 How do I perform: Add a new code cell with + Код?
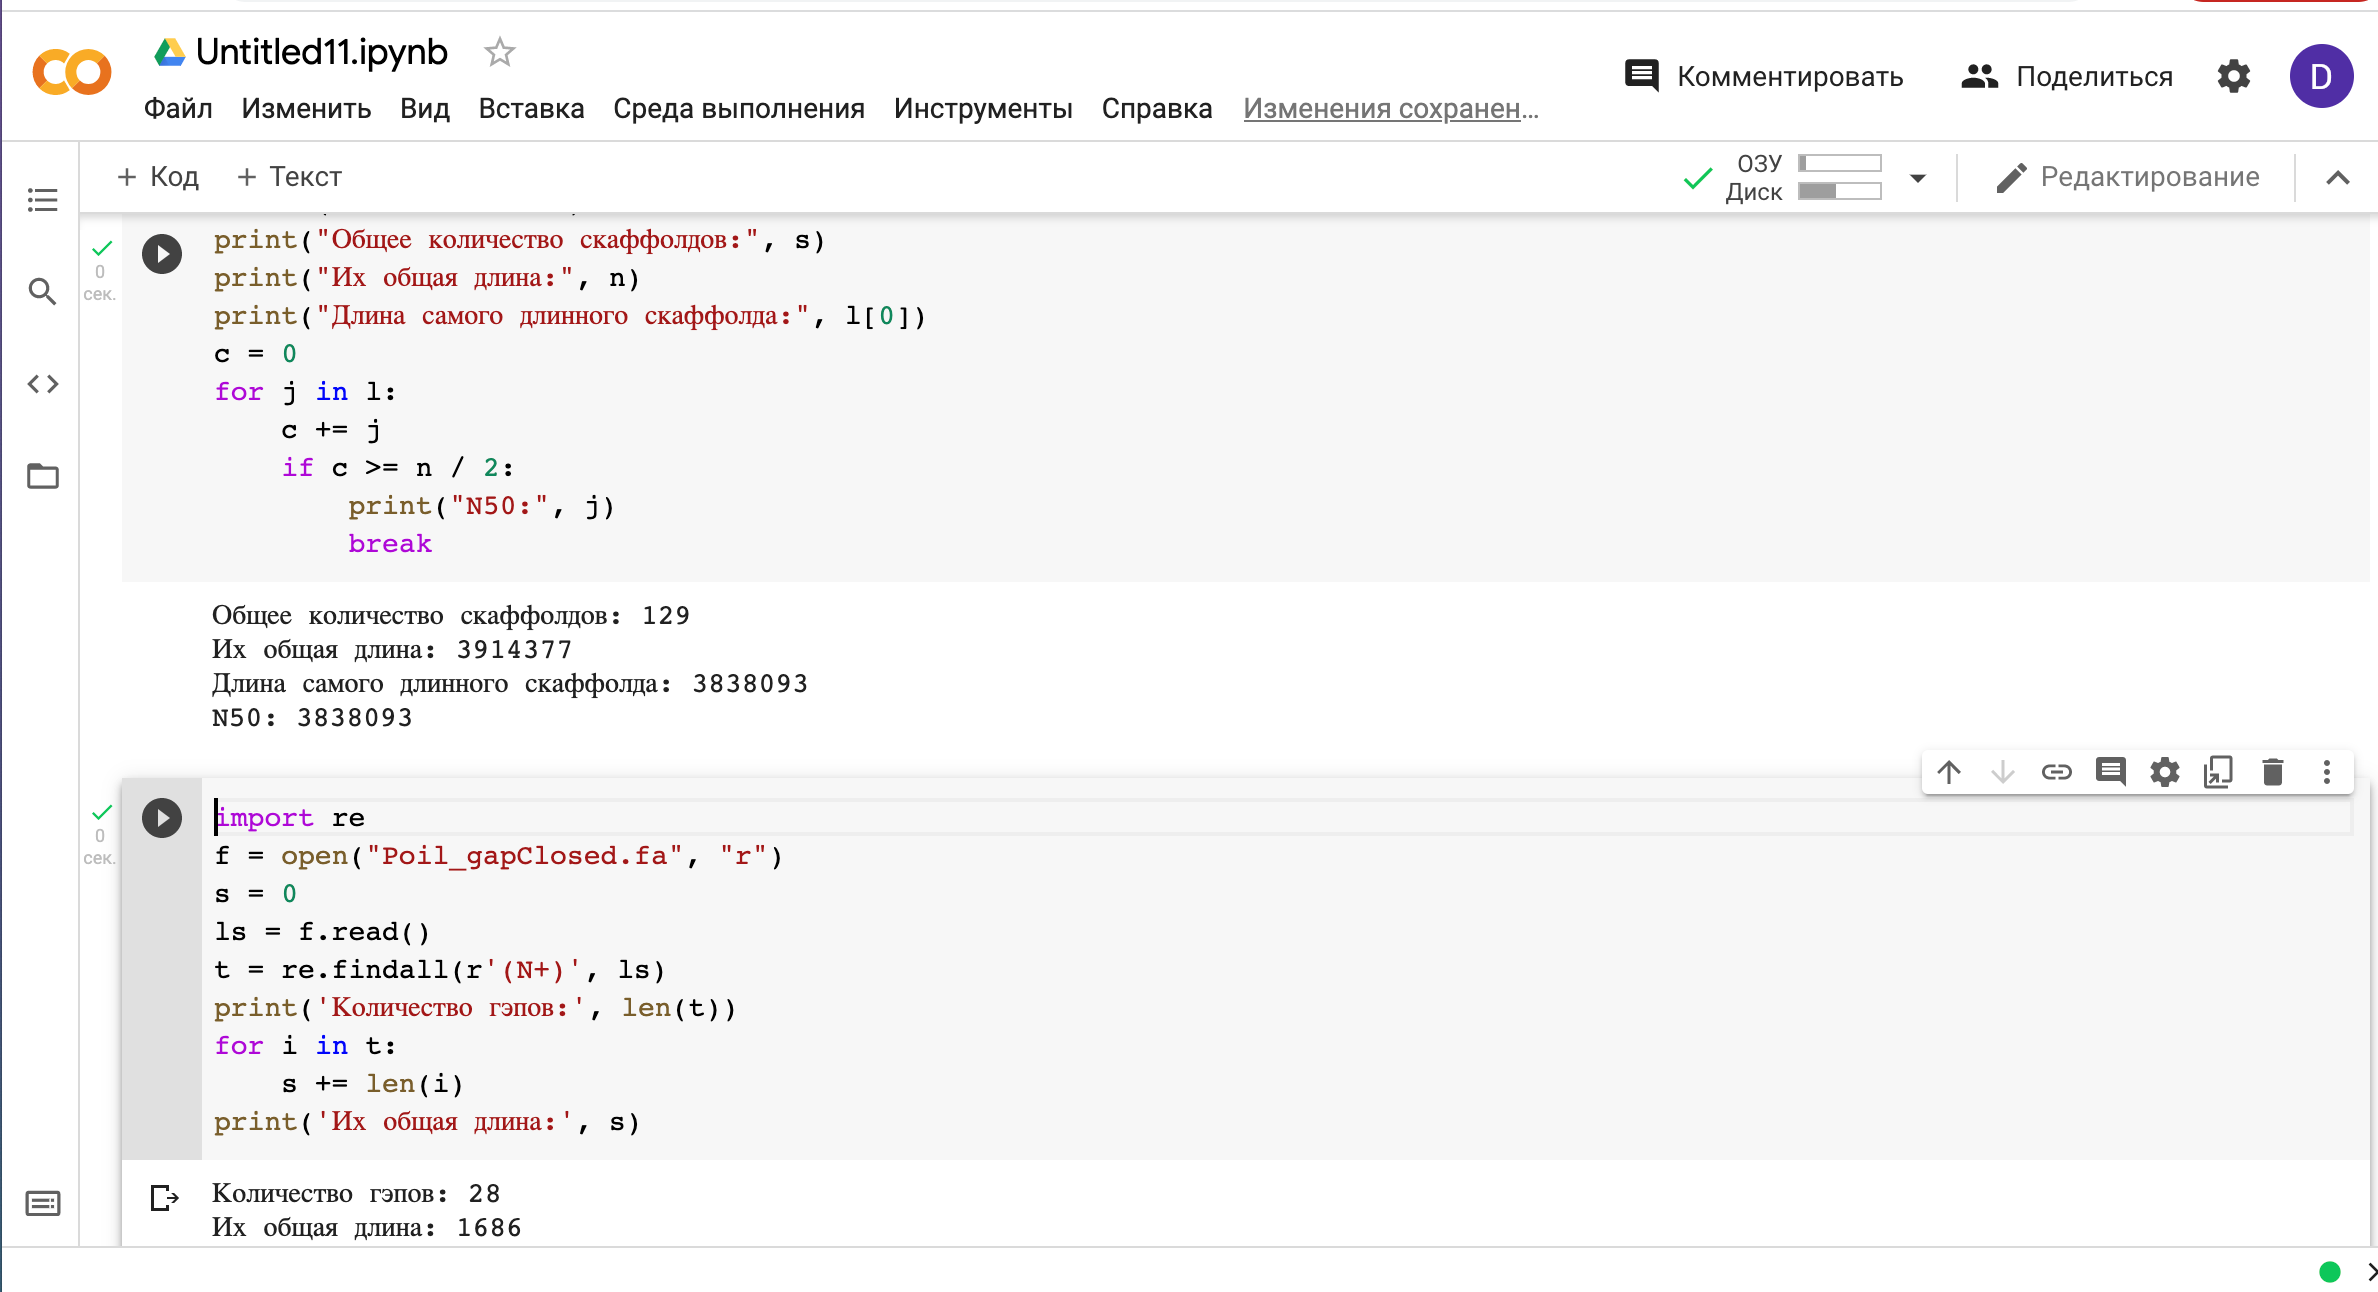coord(158,177)
